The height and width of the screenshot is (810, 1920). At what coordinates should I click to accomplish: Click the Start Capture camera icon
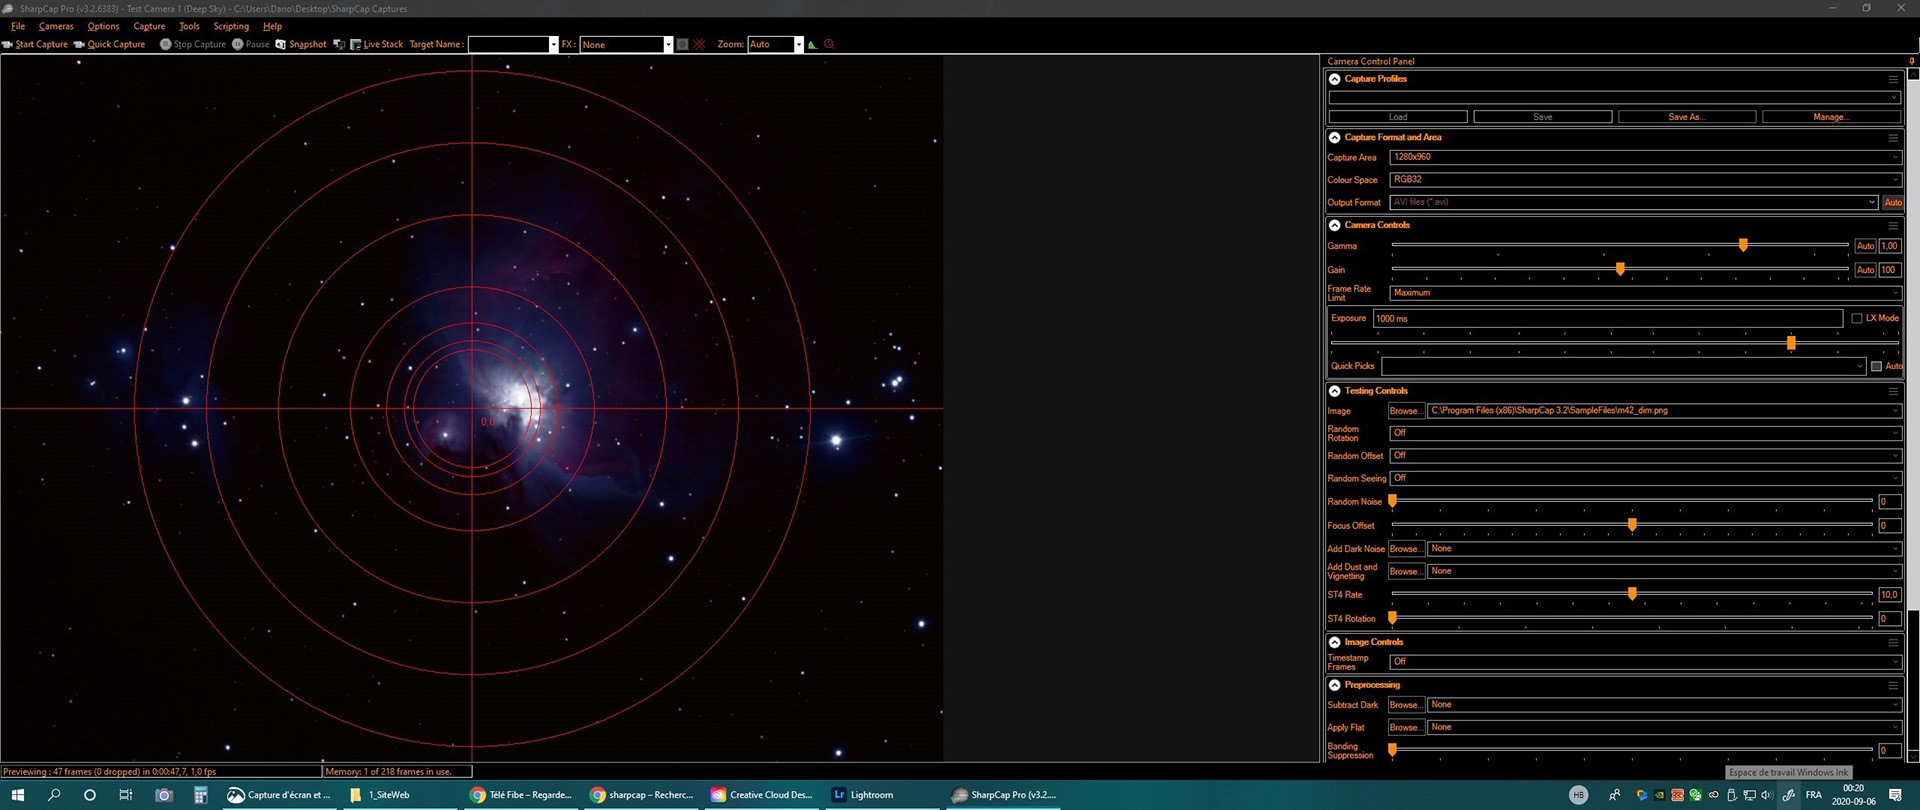[x=8, y=44]
